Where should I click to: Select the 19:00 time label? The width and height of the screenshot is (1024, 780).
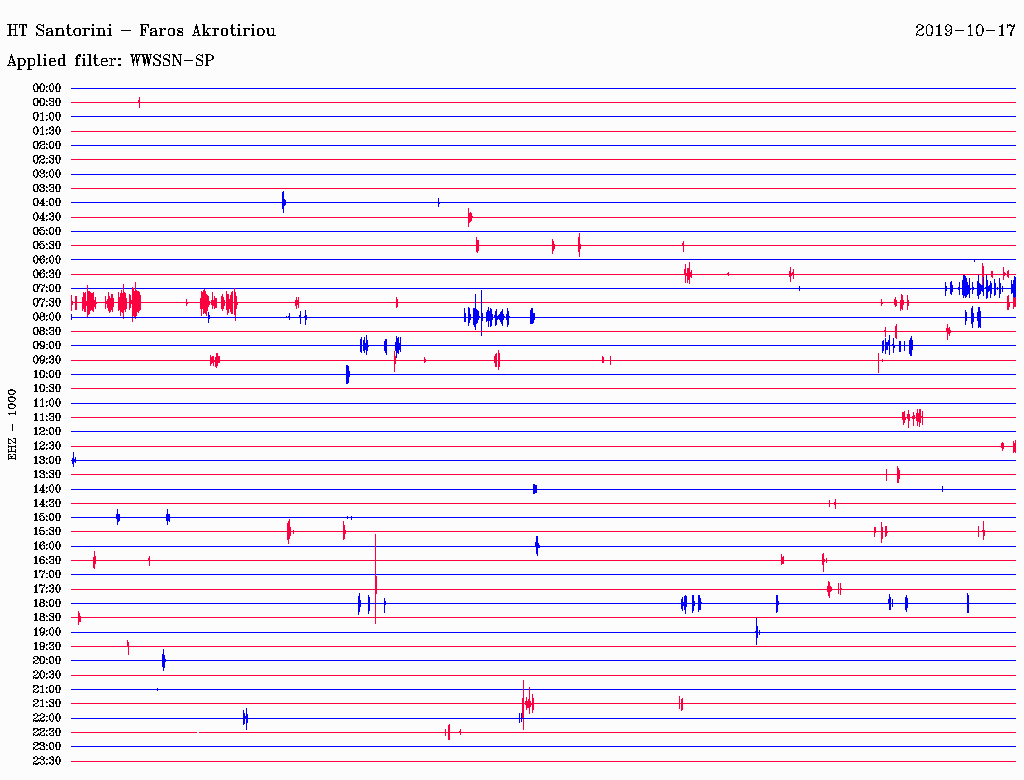point(46,632)
